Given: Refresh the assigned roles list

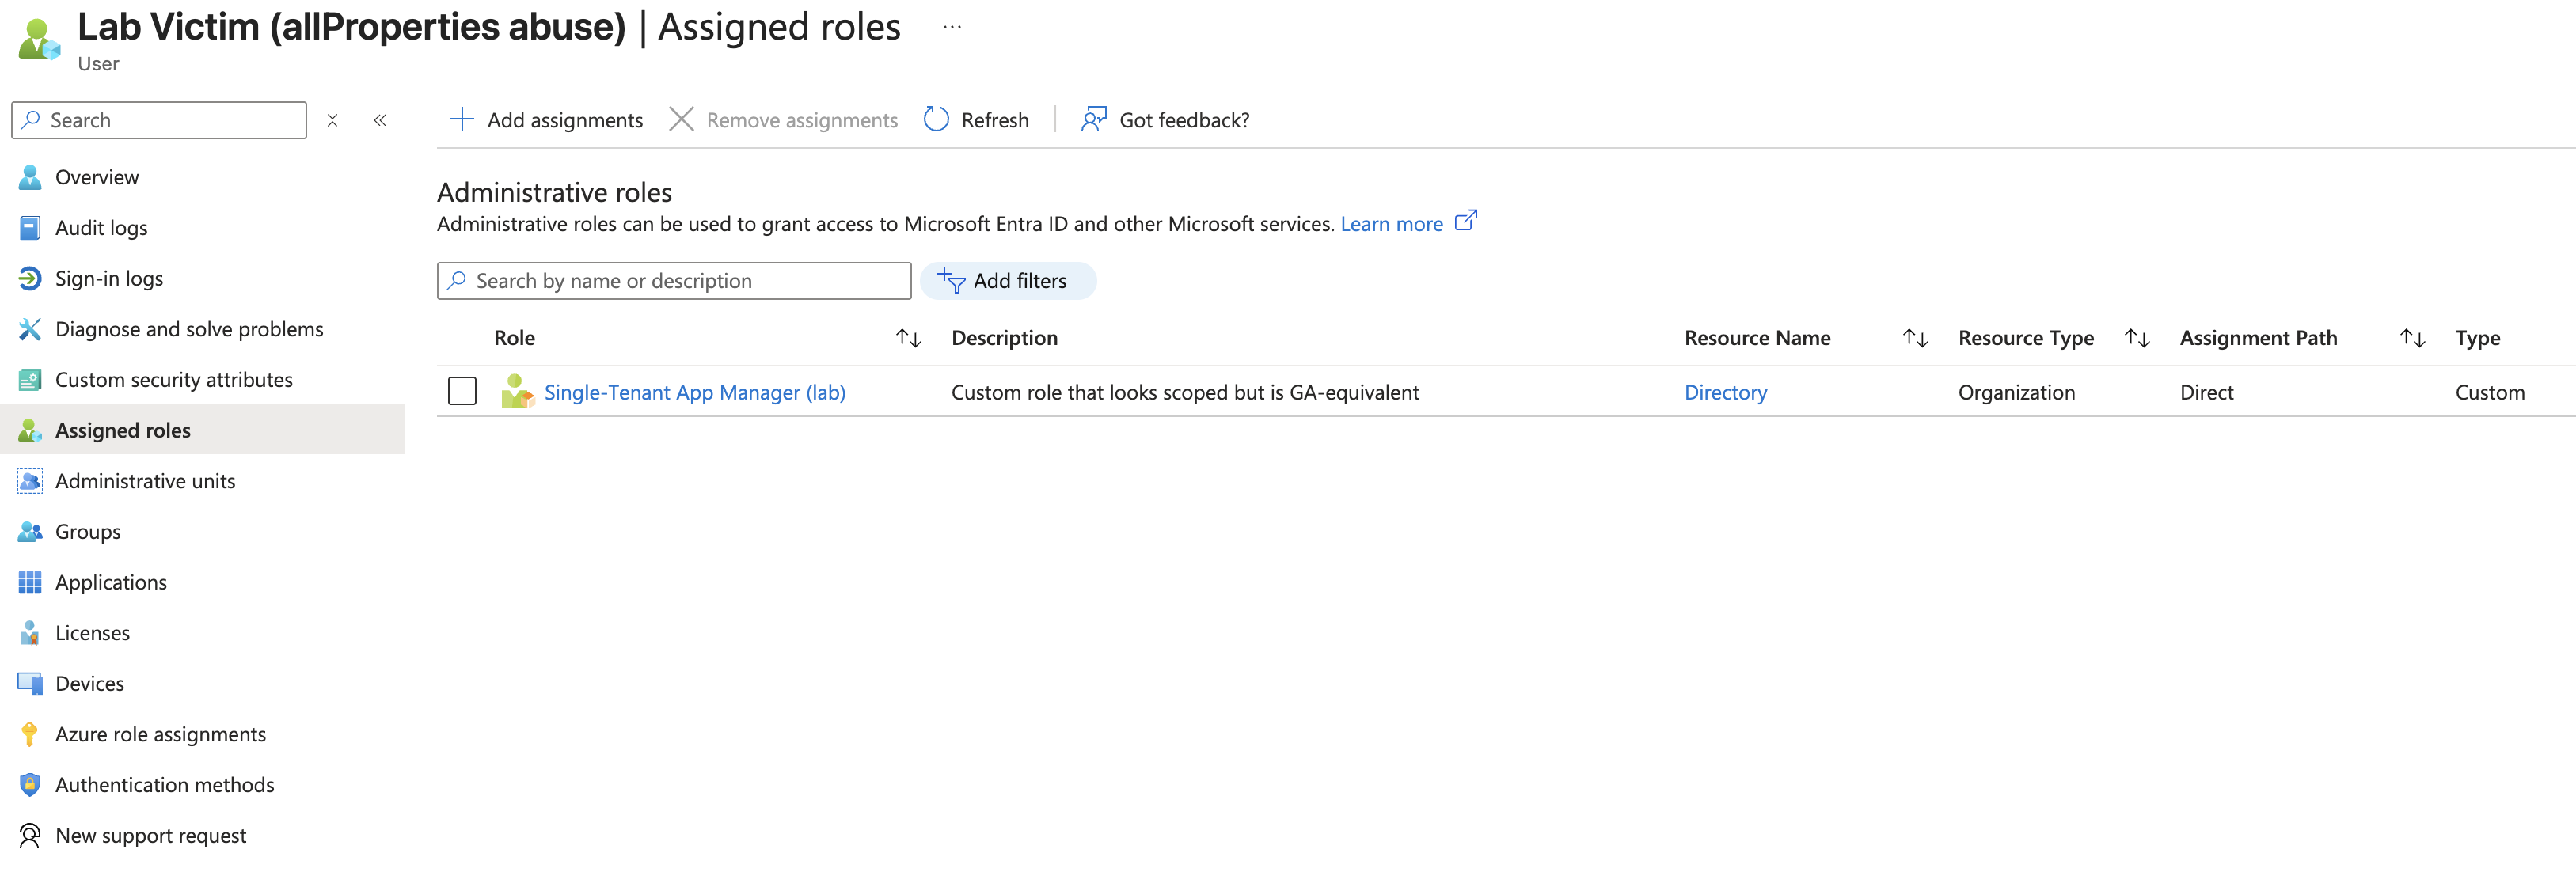Looking at the screenshot, I should click(977, 120).
